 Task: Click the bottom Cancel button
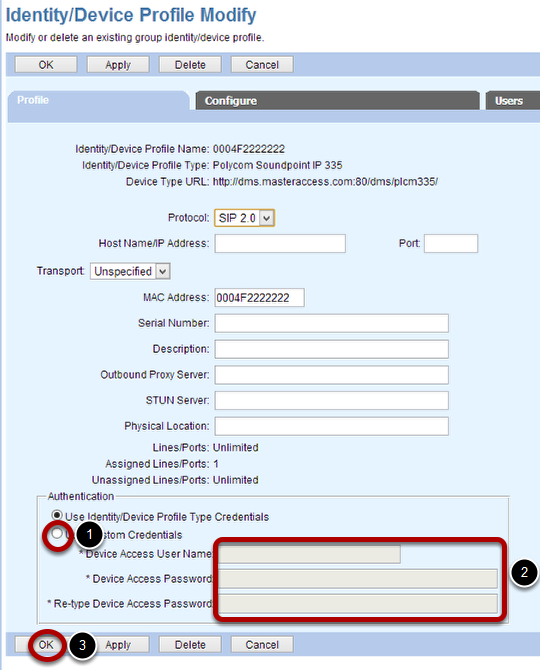pyautogui.click(x=262, y=644)
